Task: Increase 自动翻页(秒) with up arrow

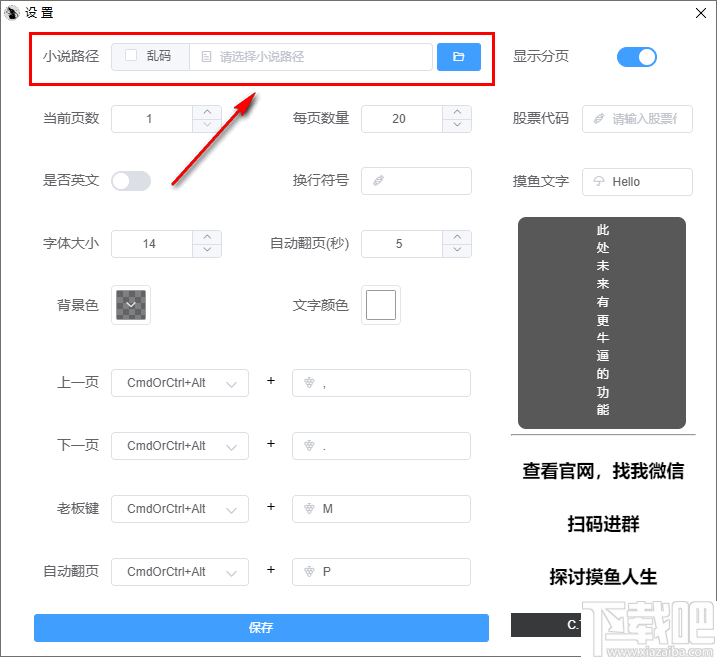Action: [457, 237]
